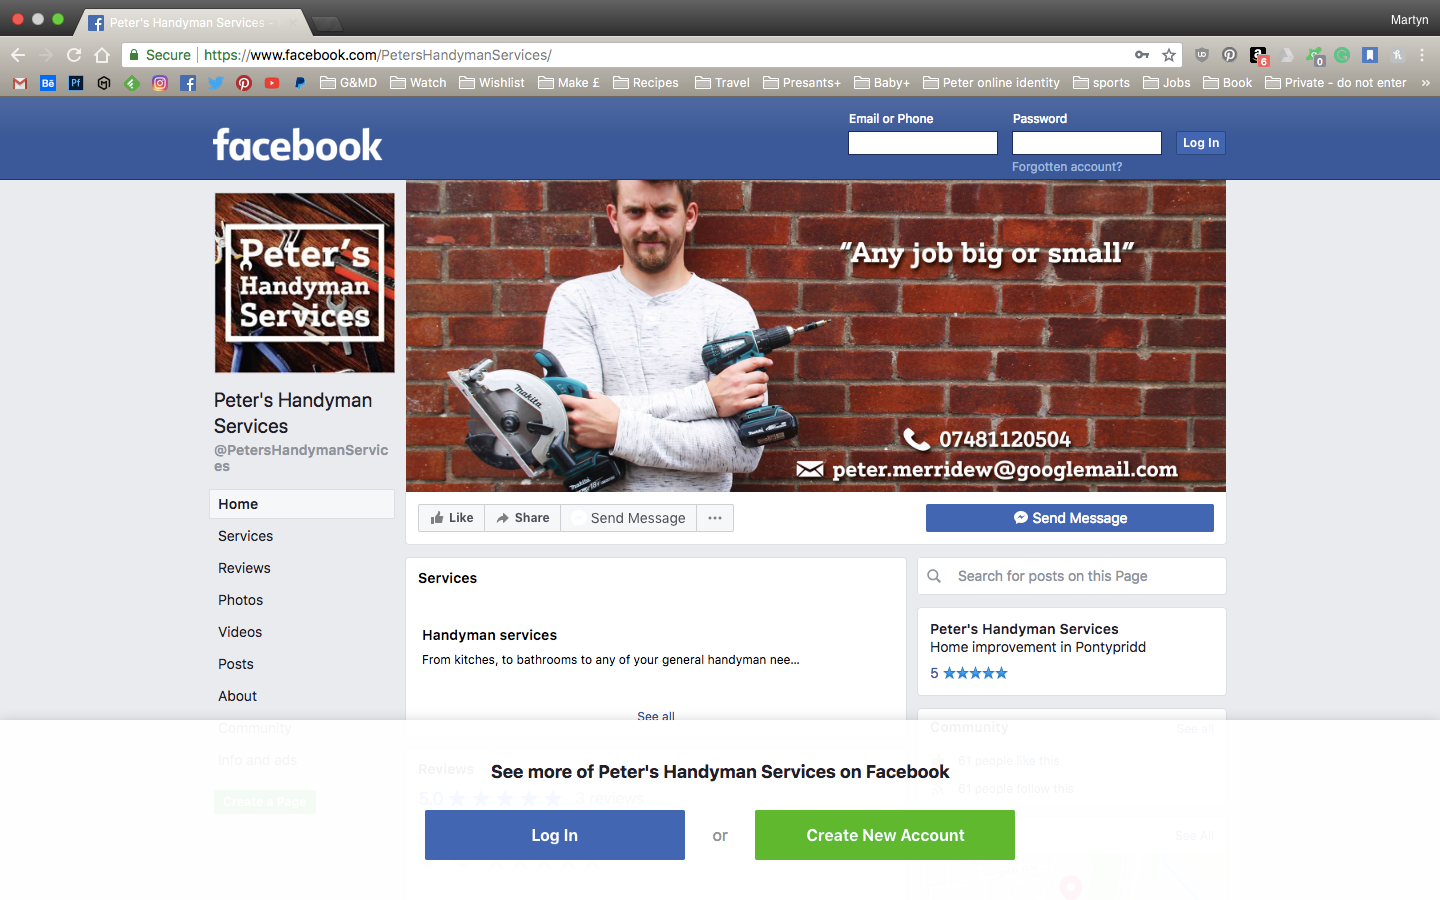Click the Search for posts on this Page box
This screenshot has width=1440, height=900.
(x=1072, y=576)
